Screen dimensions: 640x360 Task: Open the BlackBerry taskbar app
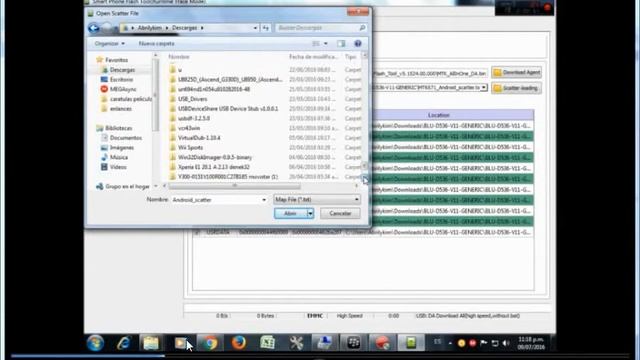(353, 343)
